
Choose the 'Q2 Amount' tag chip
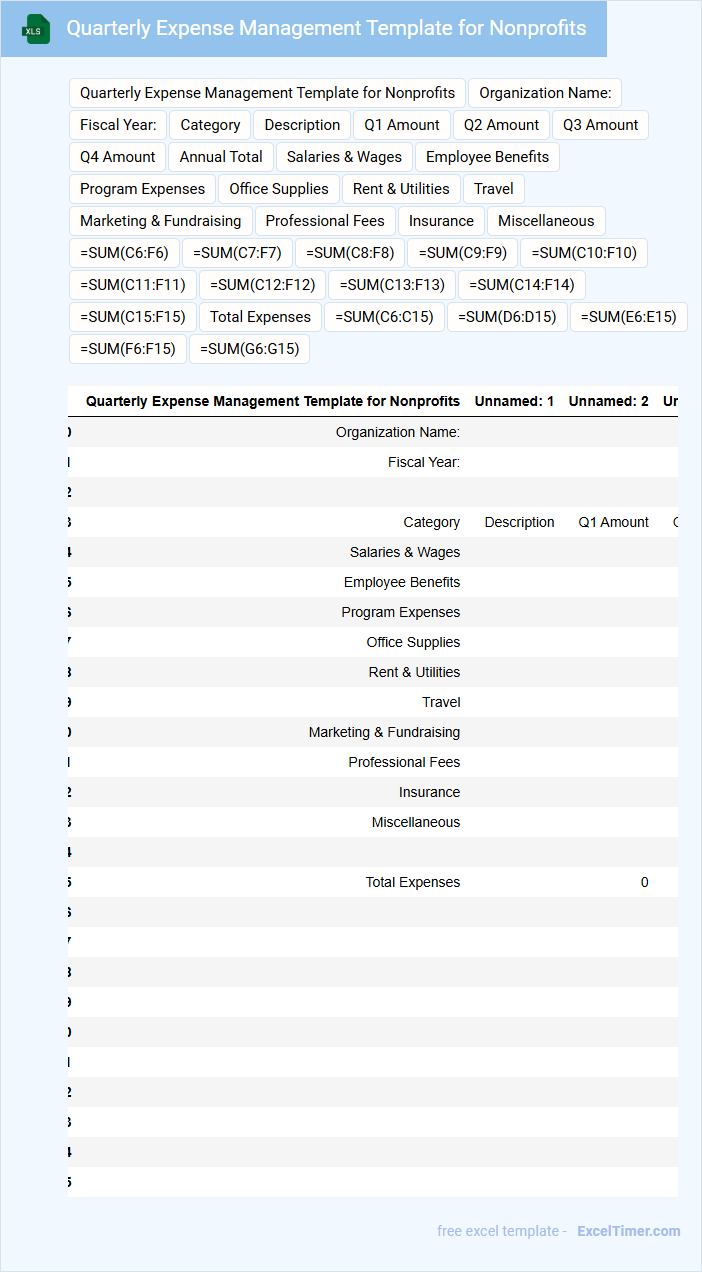click(x=502, y=125)
